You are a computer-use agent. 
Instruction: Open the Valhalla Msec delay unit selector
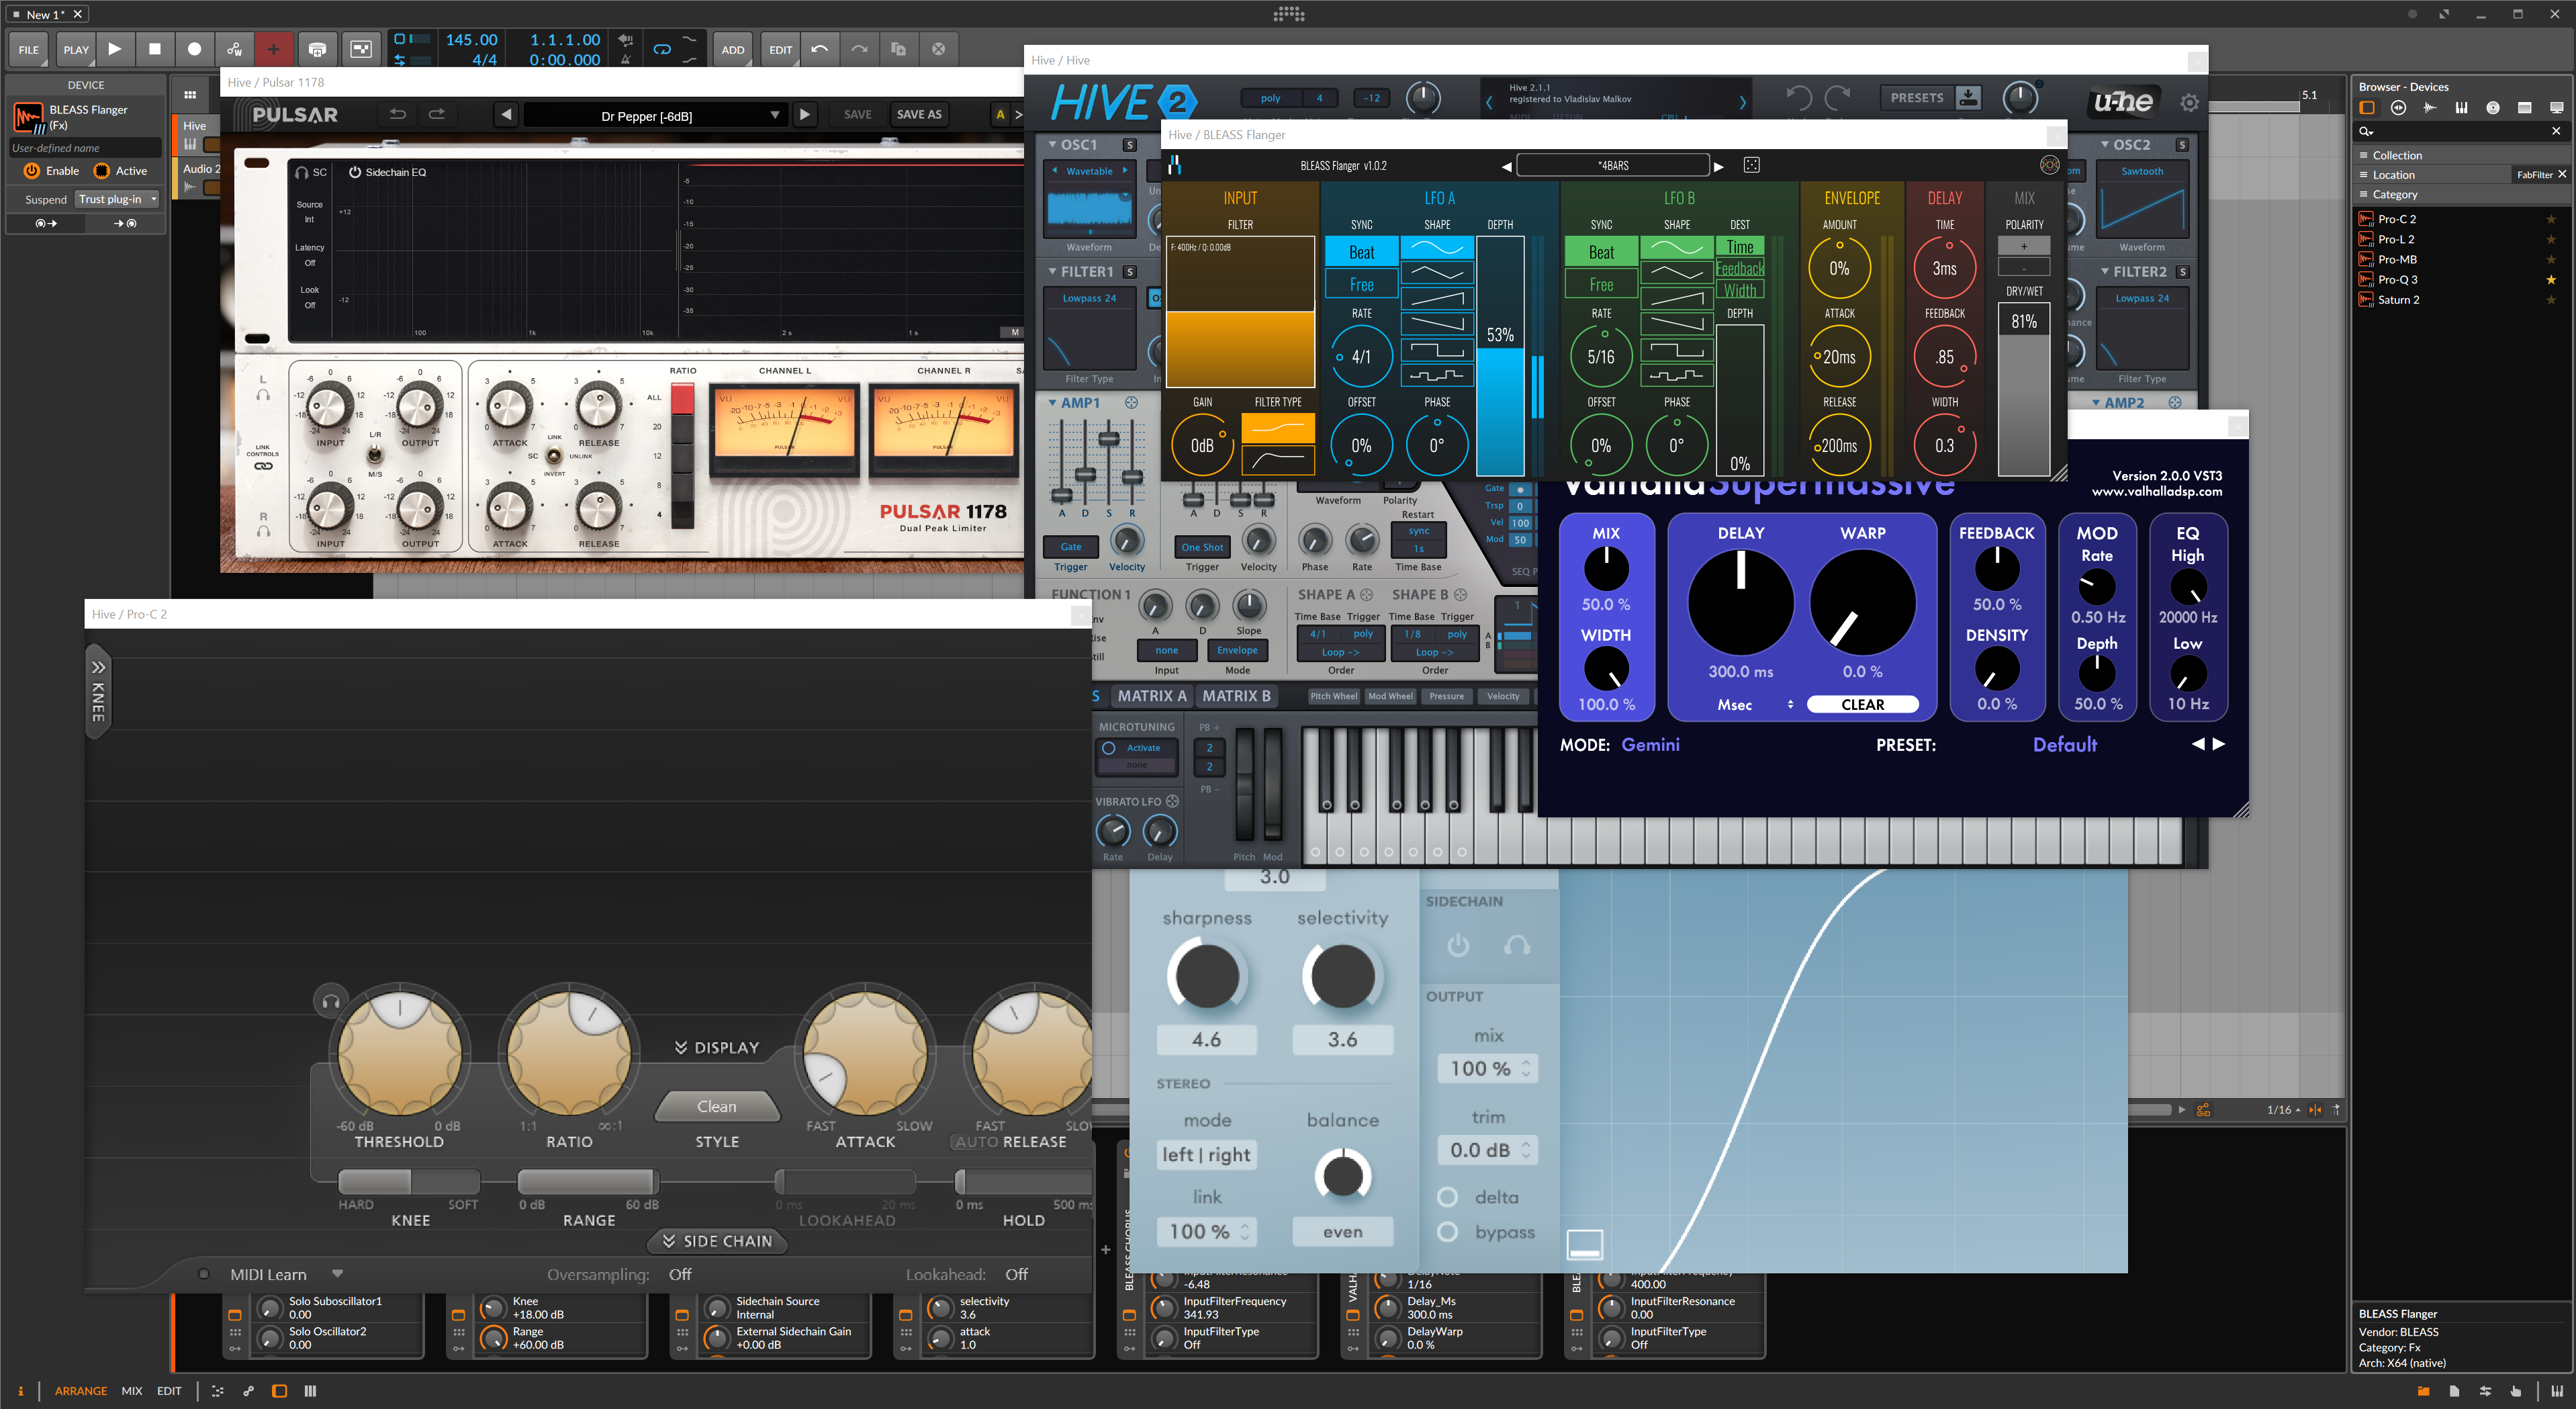tap(1753, 705)
